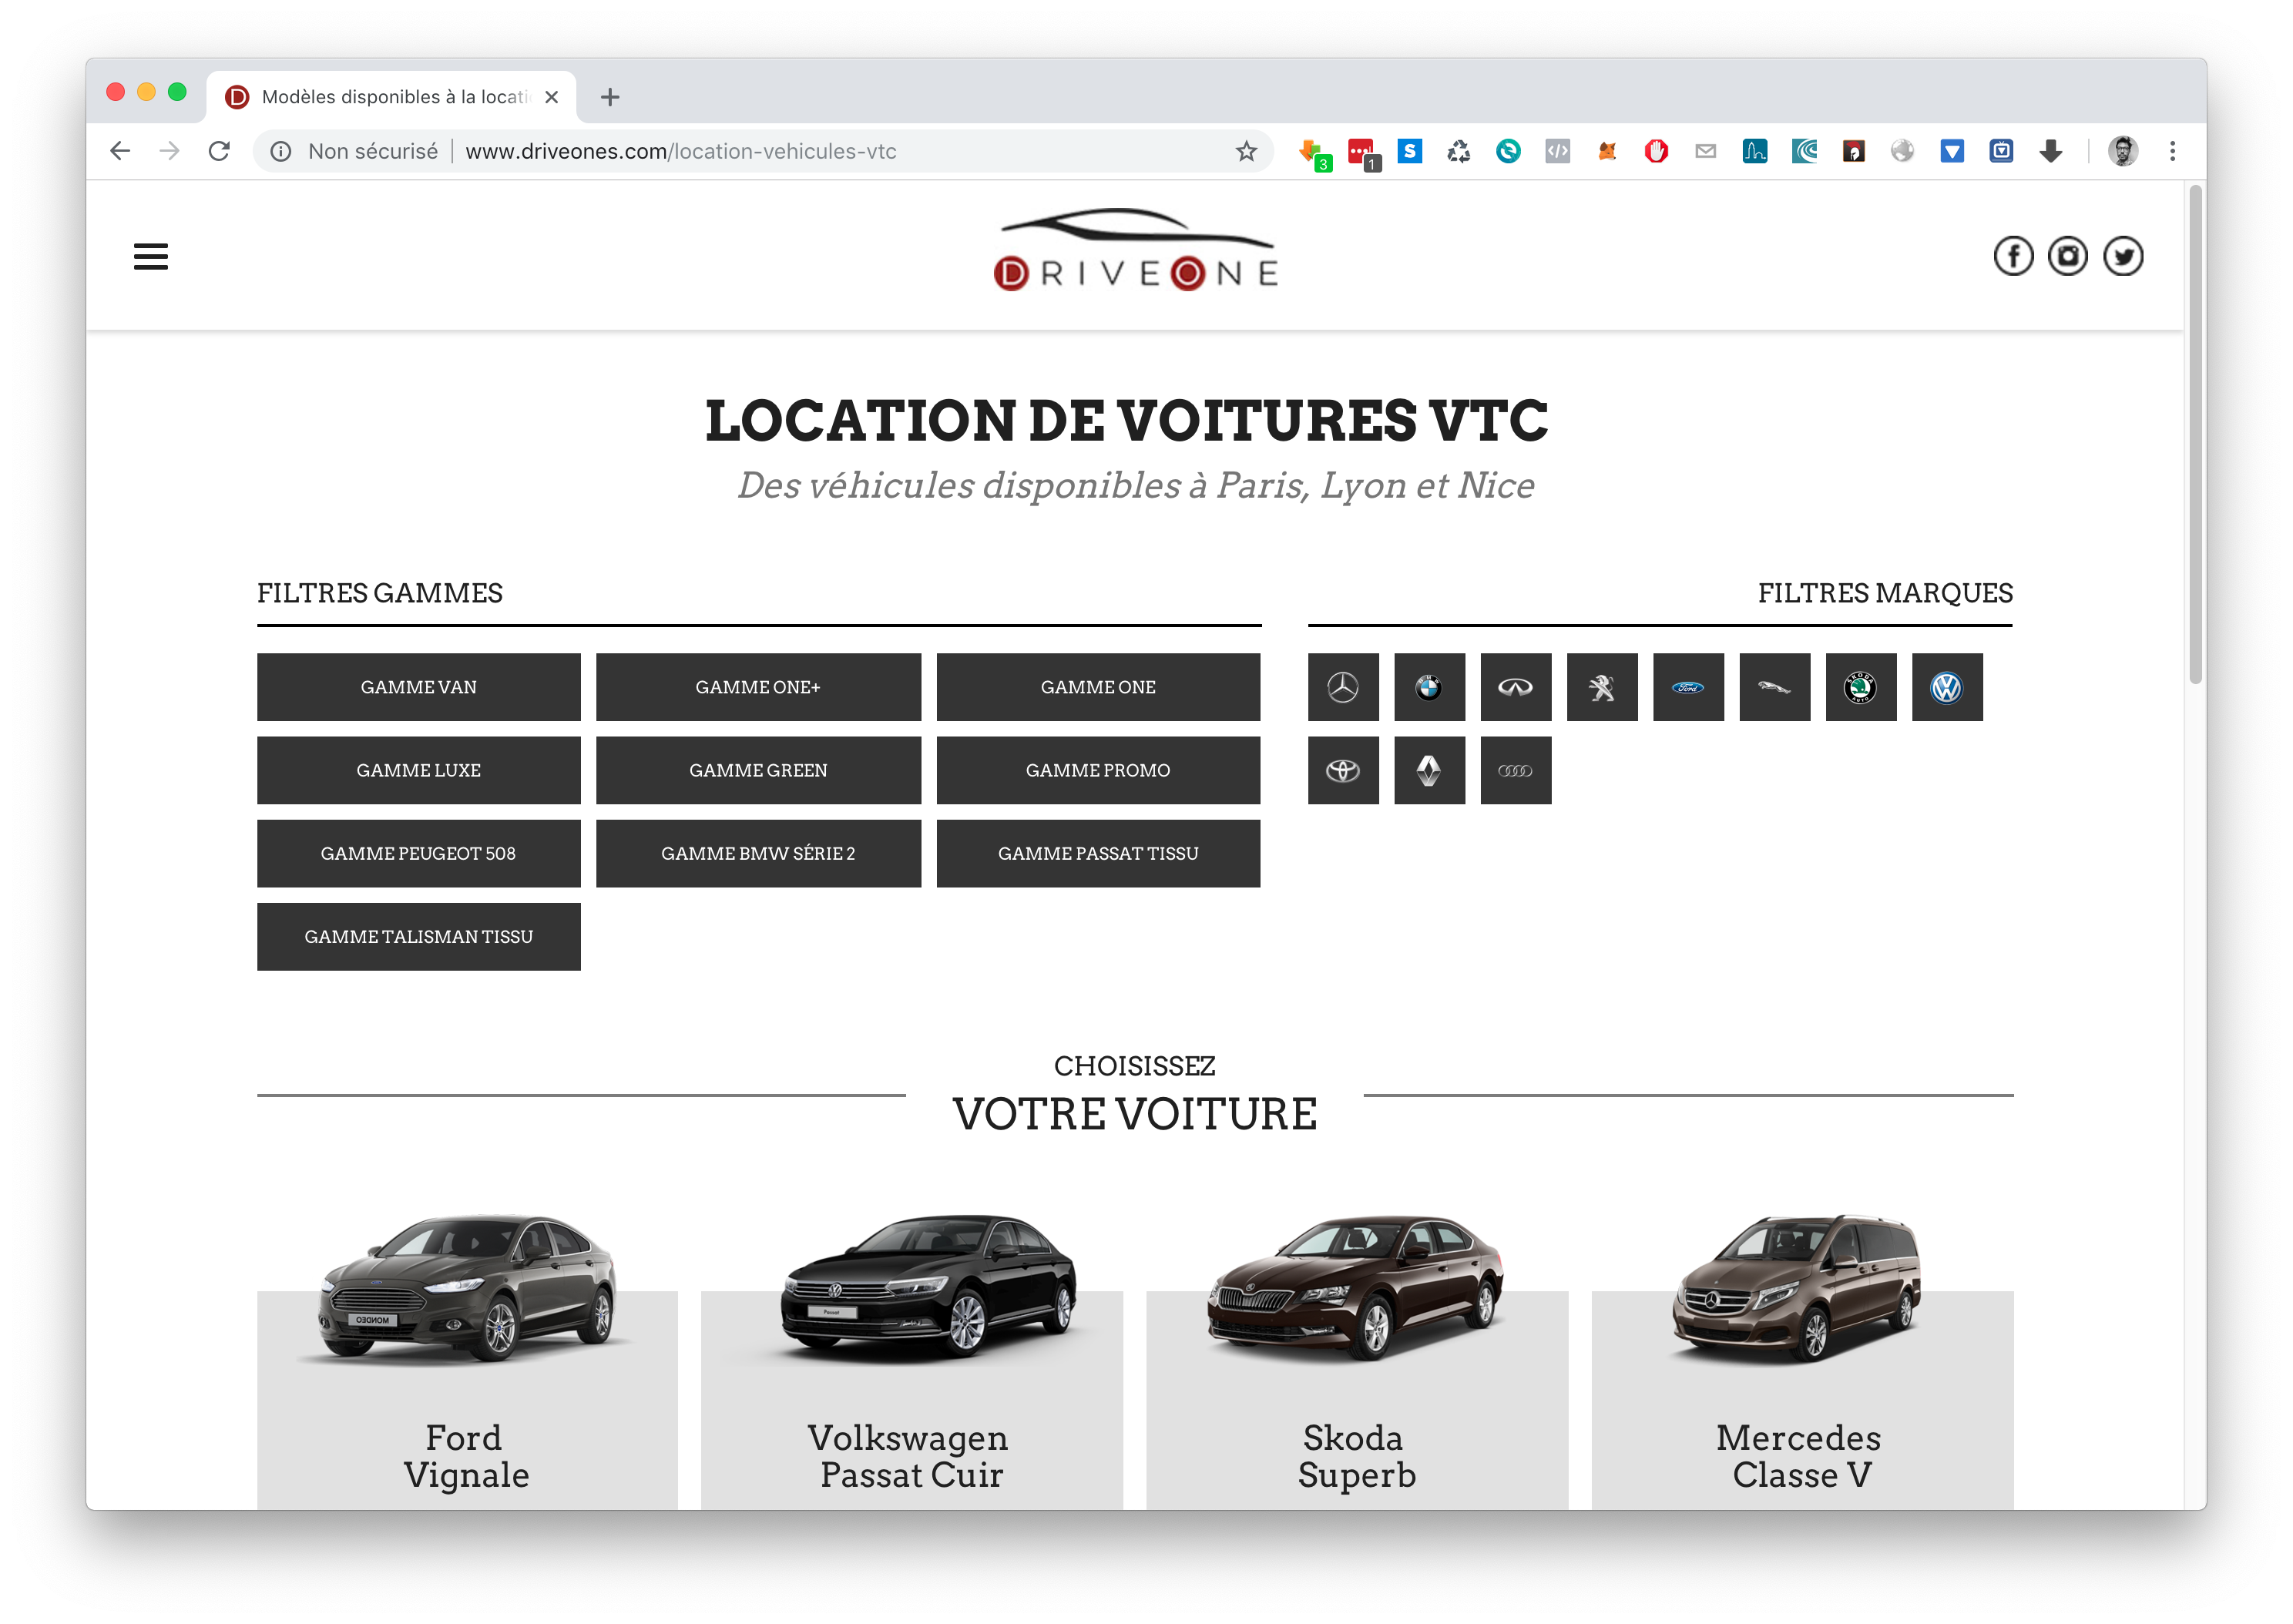Filter vehicles by Toyota brand logo

click(1342, 770)
